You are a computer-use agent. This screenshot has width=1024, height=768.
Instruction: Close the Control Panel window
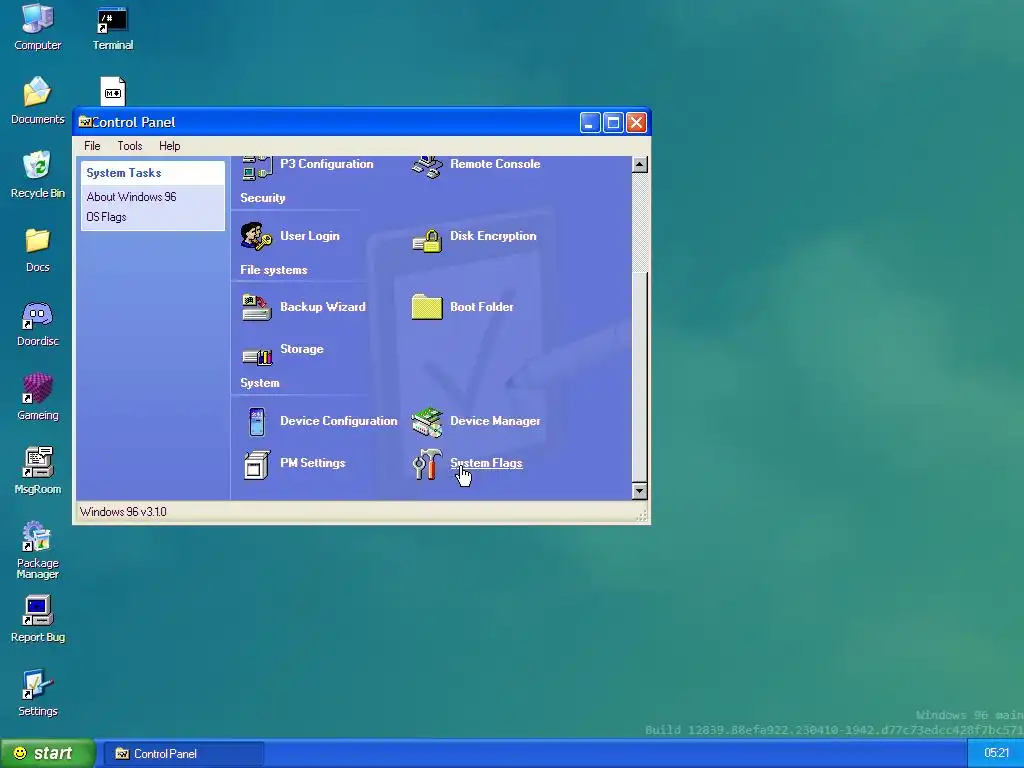coord(637,123)
